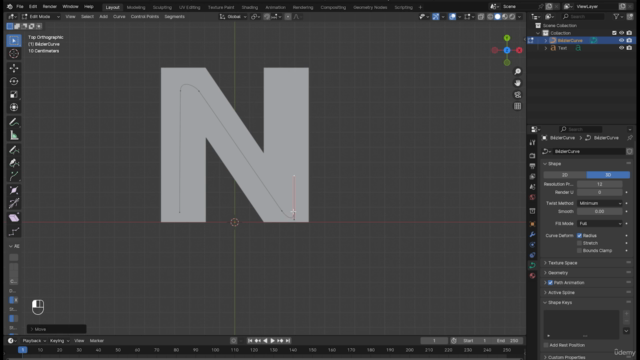Select the Scale tool

tap(14, 94)
